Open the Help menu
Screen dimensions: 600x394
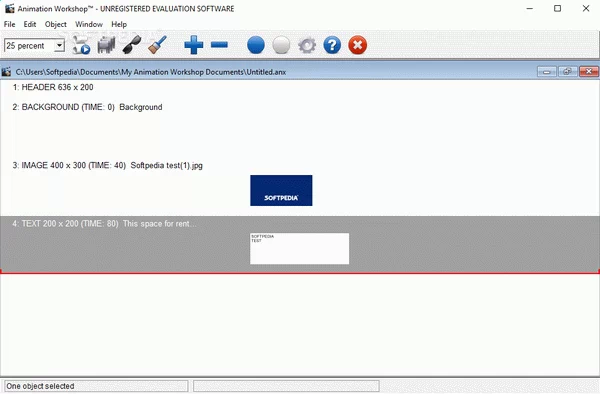[x=119, y=24]
